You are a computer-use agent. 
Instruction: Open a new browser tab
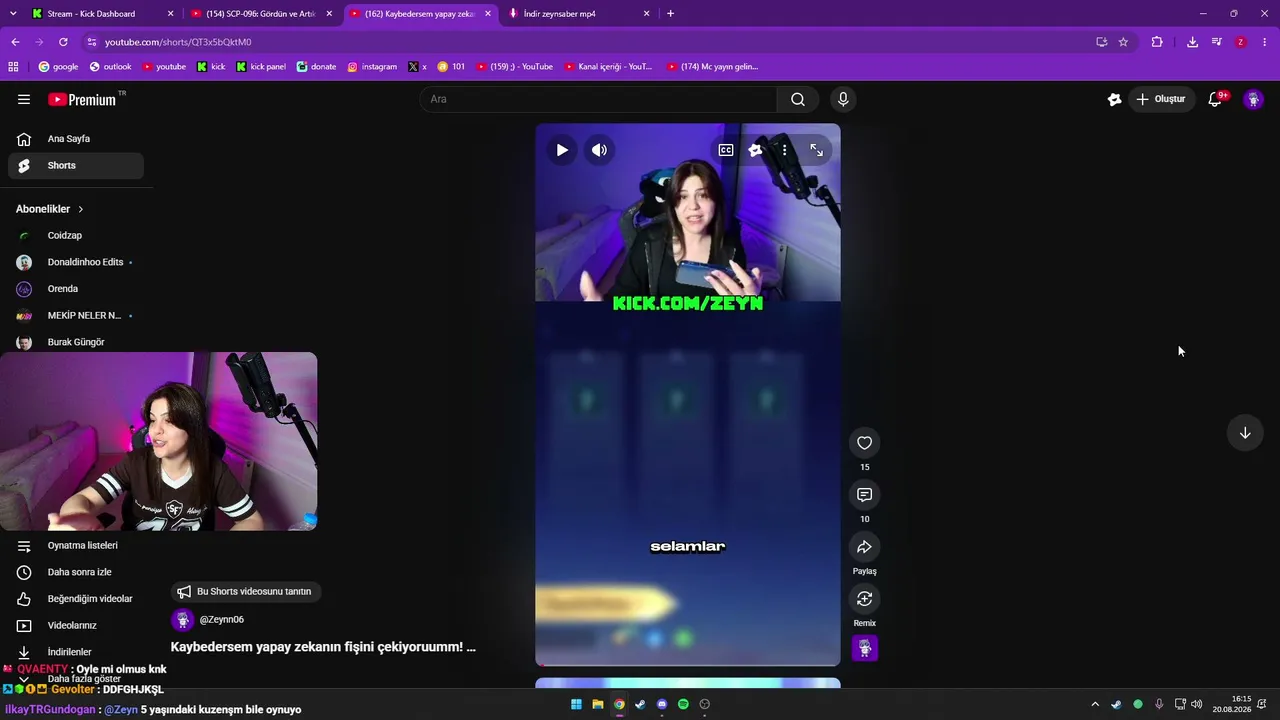670,14
